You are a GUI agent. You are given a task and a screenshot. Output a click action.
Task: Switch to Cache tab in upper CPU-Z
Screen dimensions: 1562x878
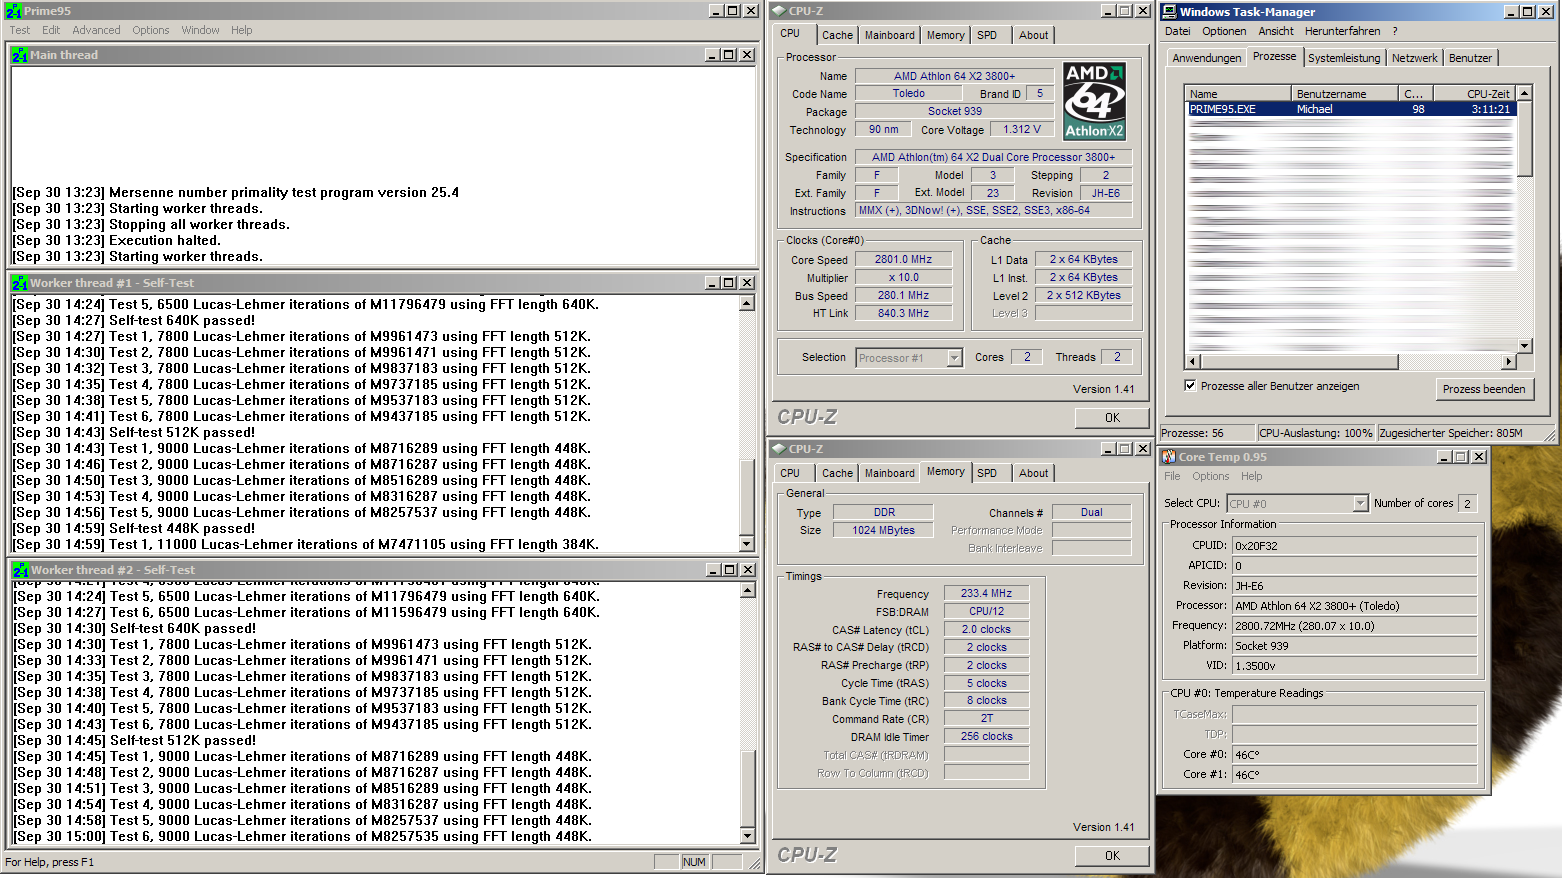click(x=837, y=35)
